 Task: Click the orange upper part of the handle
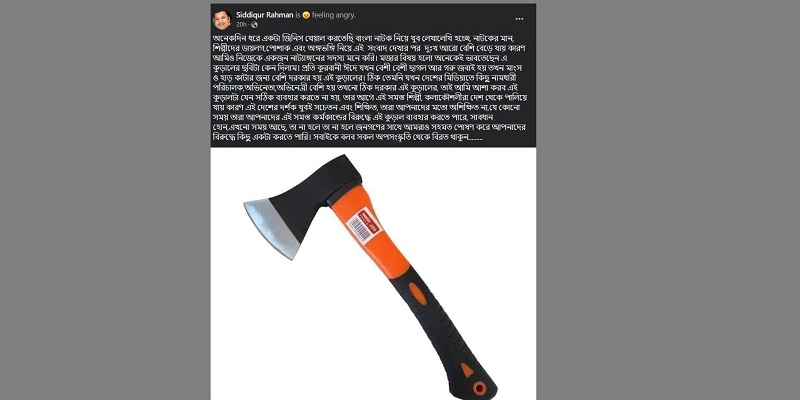368,230
